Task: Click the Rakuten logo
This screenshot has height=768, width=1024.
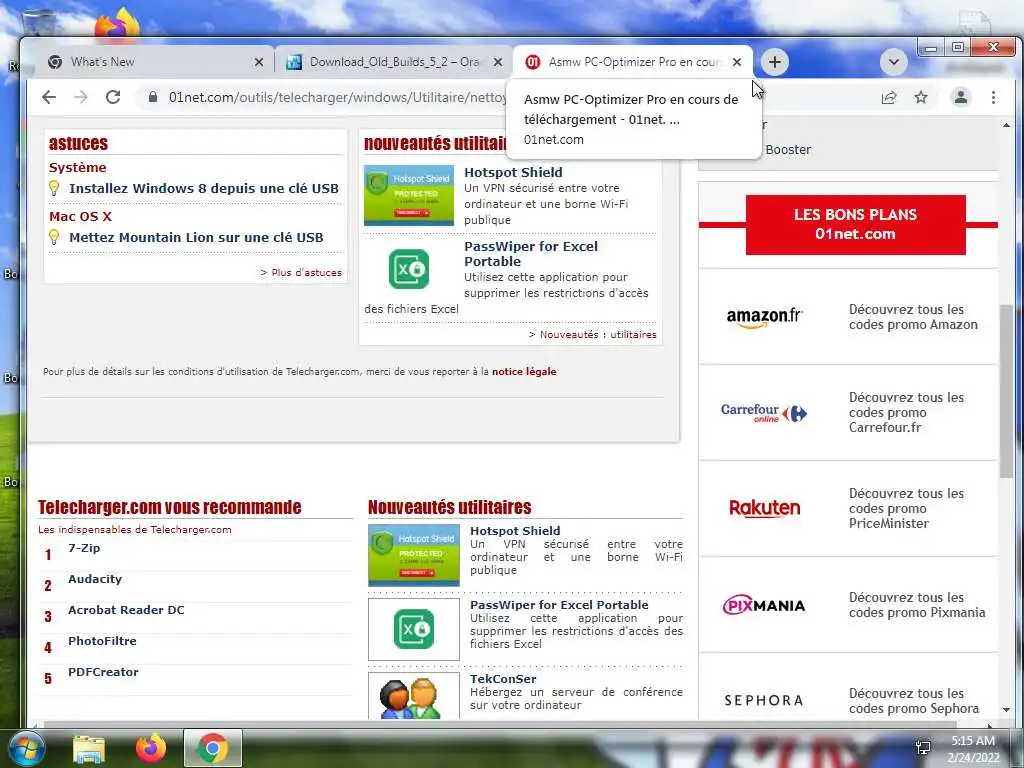Action: 764,508
